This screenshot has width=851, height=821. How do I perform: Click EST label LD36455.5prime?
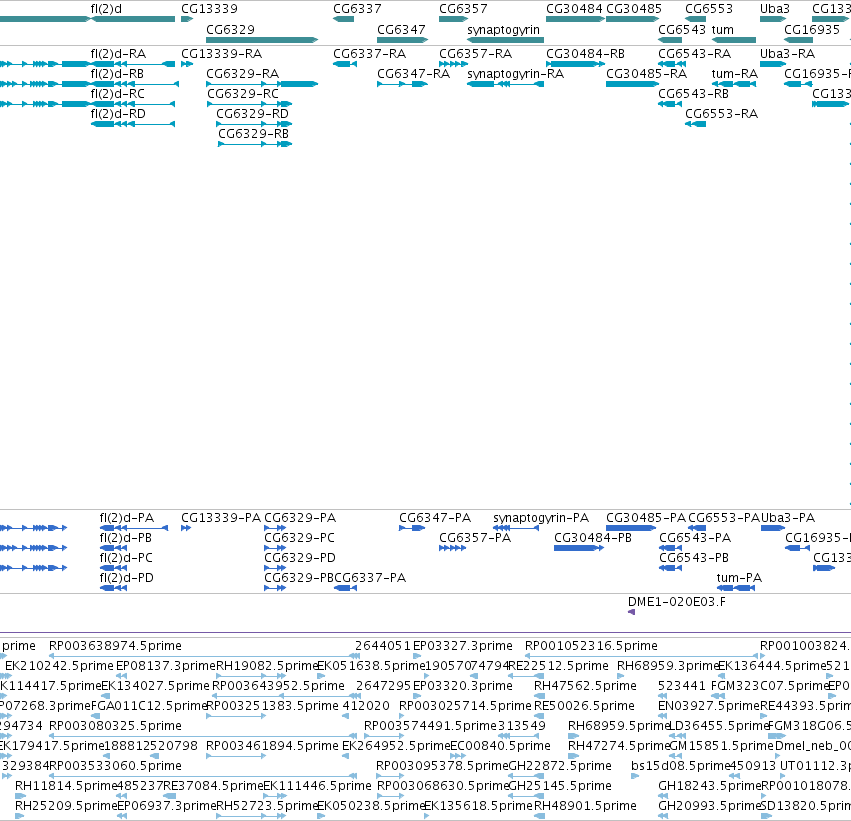pyautogui.click(x=719, y=727)
